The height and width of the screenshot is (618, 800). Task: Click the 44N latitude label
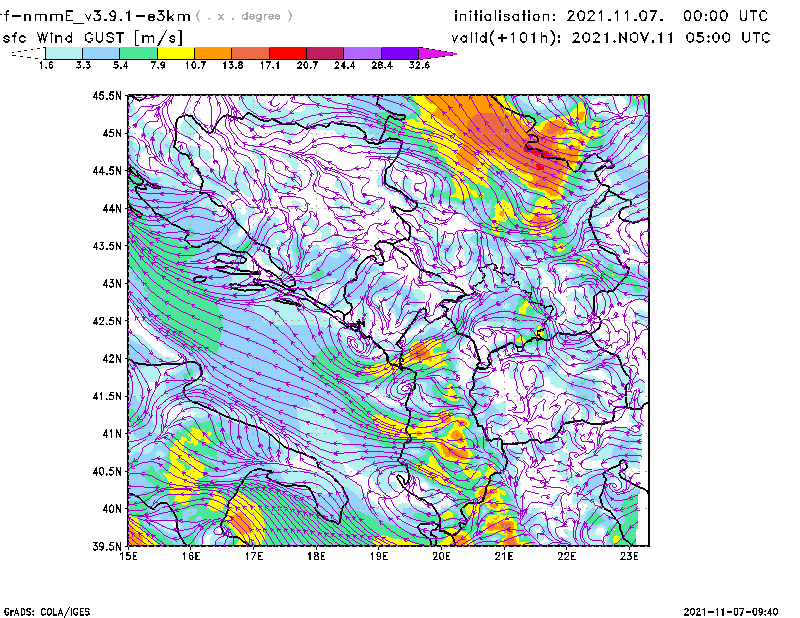point(112,208)
